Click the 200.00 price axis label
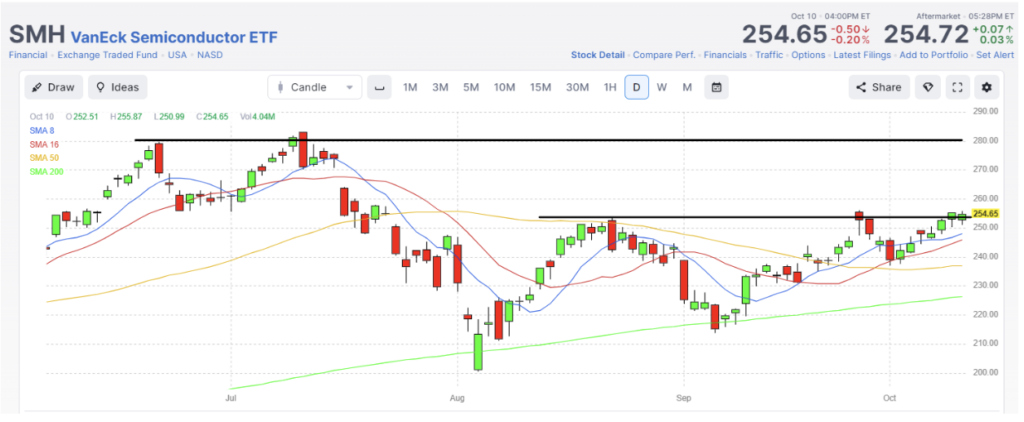The height and width of the screenshot is (422, 1024). coord(985,372)
